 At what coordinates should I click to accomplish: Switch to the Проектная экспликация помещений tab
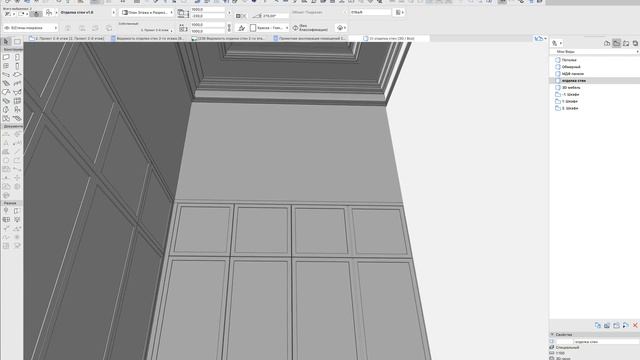click(309, 38)
